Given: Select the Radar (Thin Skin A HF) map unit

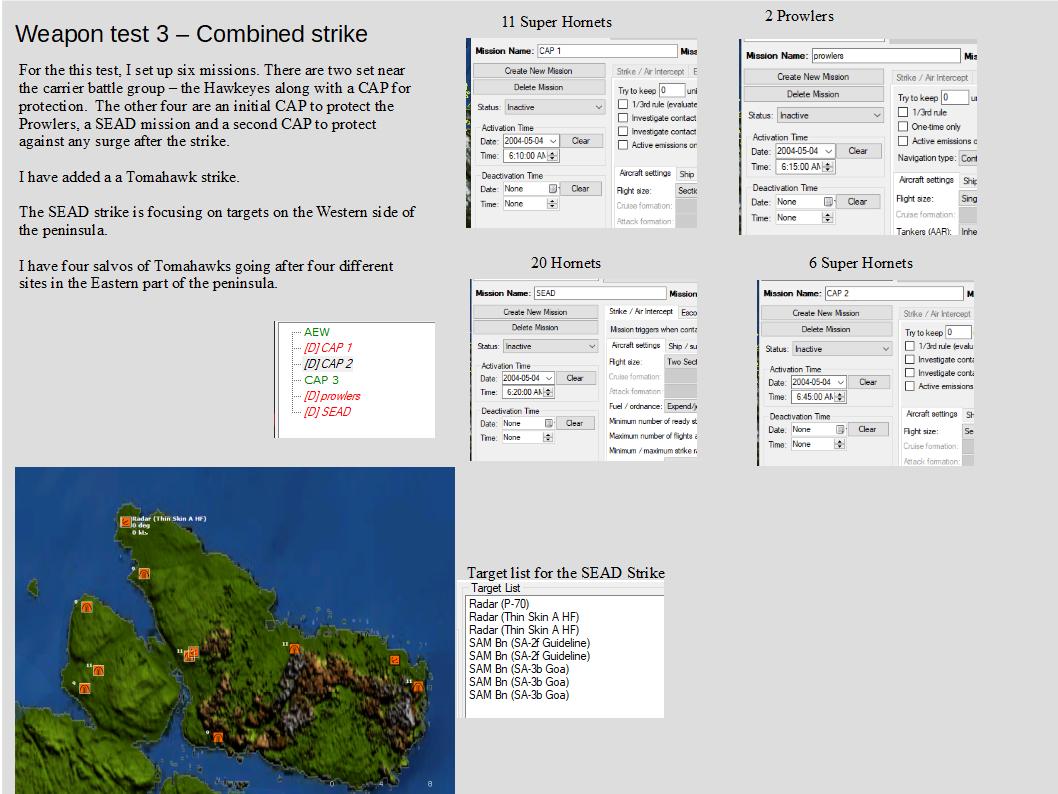Looking at the screenshot, I should (126, 521).
